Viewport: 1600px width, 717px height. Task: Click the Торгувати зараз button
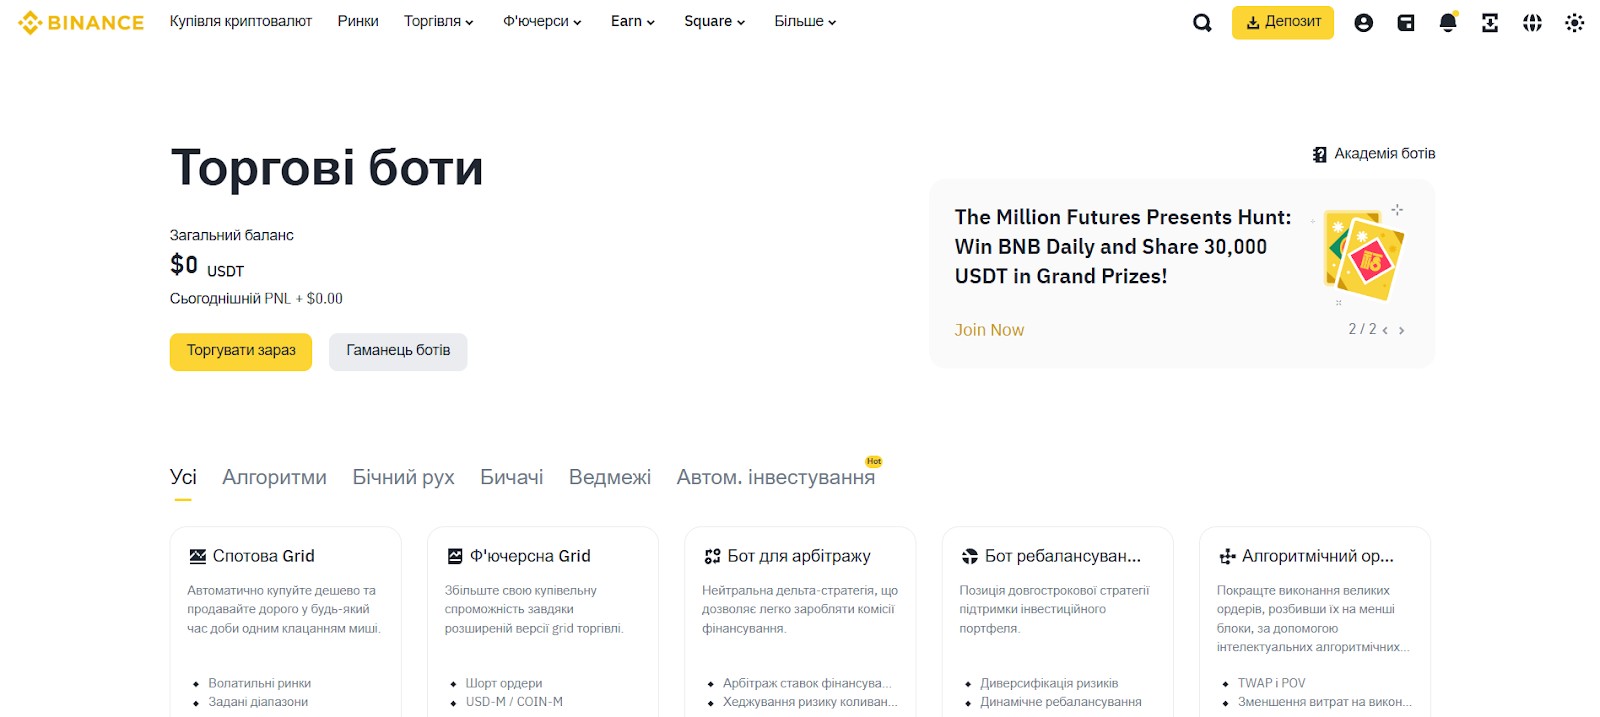click(241, 351)
